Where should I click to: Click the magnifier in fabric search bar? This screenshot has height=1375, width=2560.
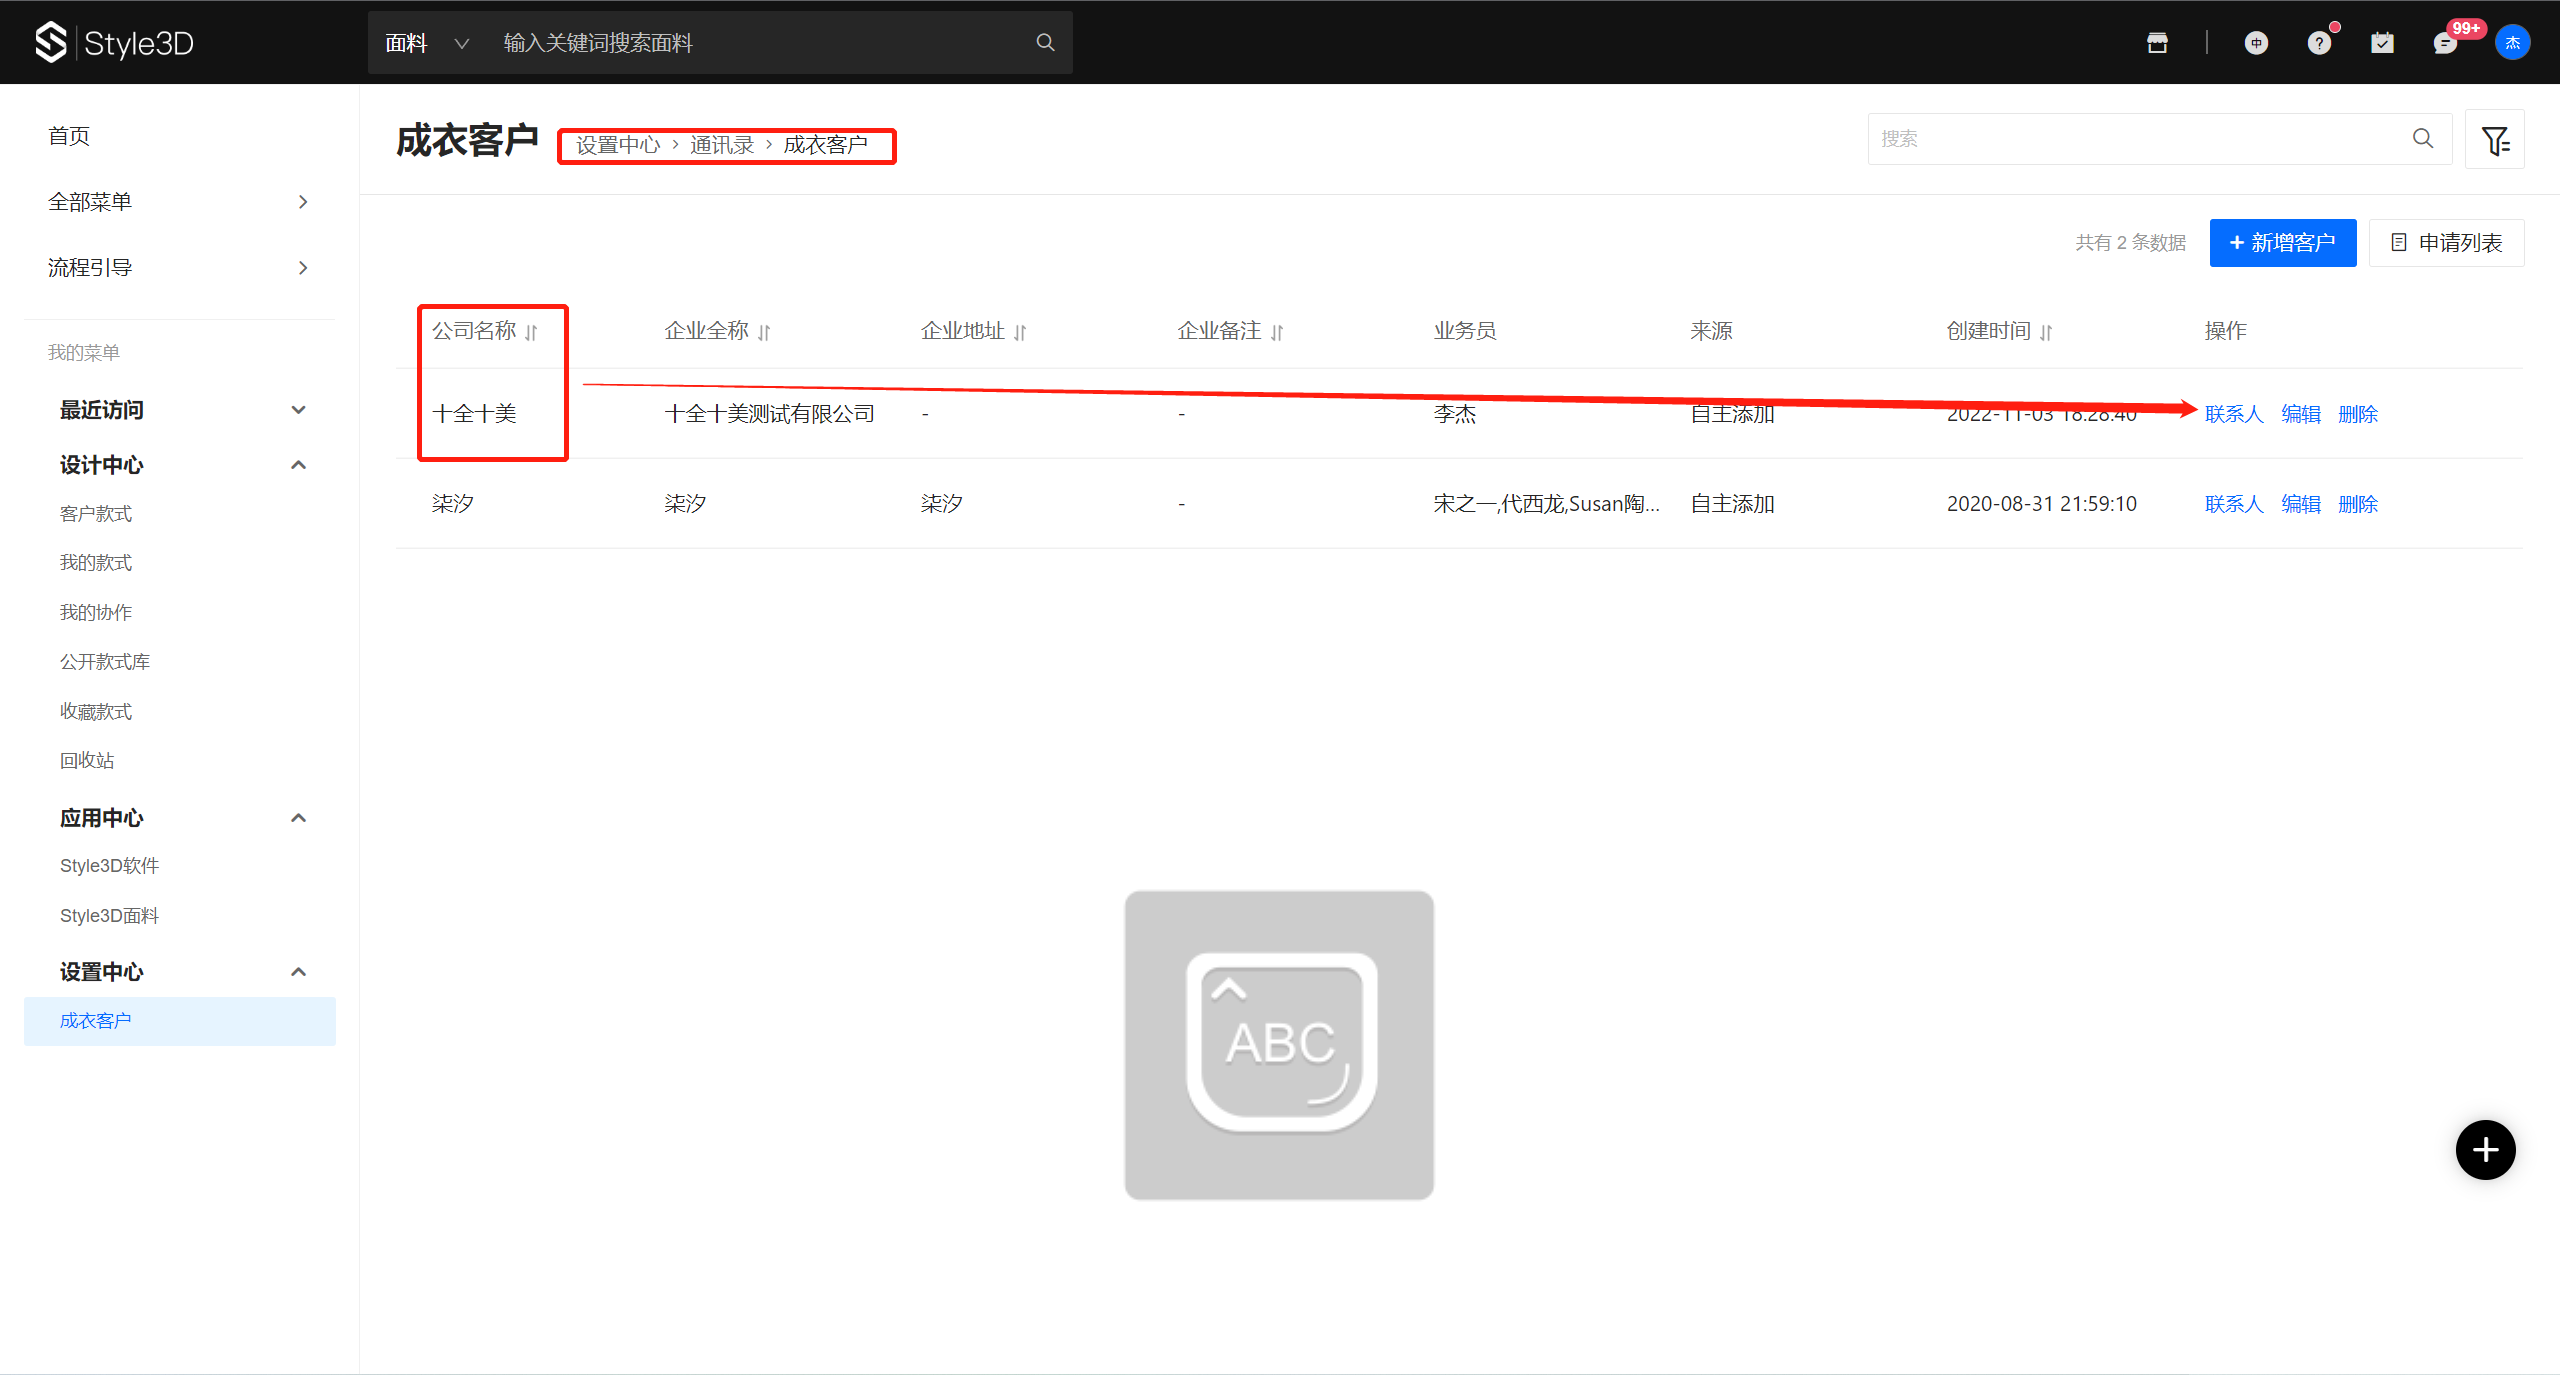tap(1045, 43)
